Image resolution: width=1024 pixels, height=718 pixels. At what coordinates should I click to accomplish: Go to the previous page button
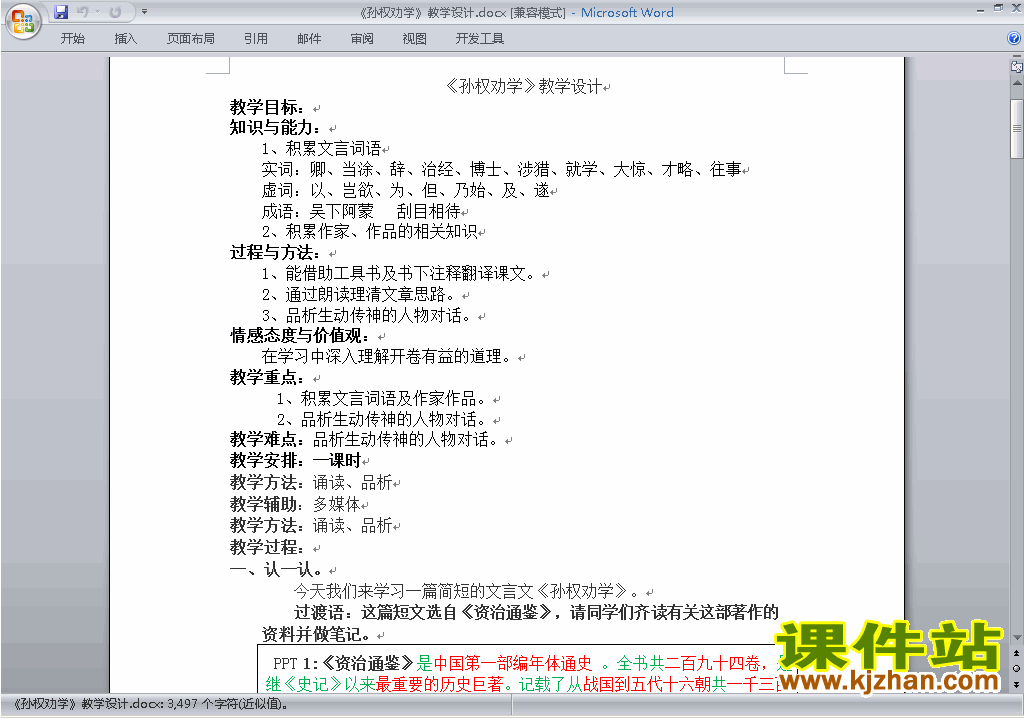click(x=1017, y=653)
